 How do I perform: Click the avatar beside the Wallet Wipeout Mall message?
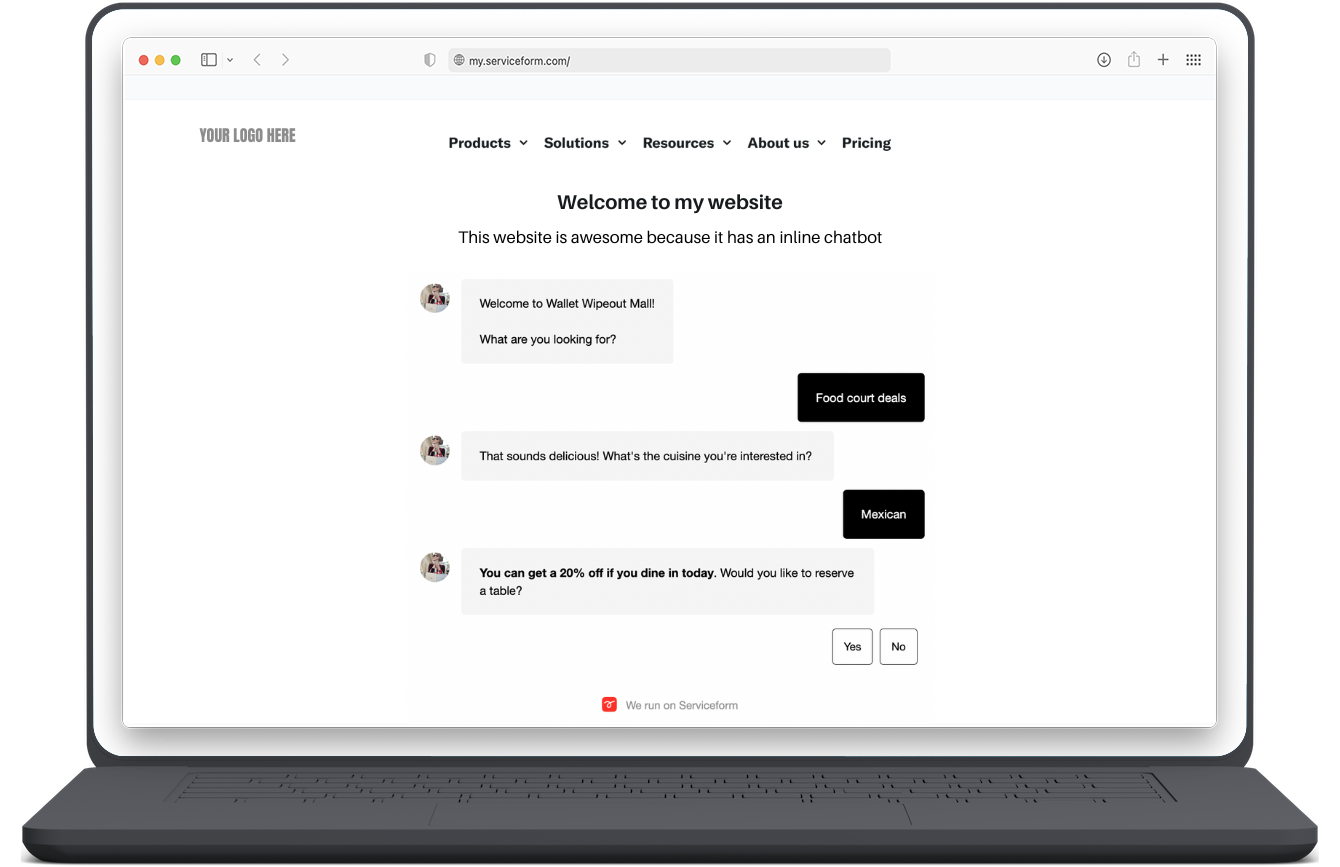click(435, 298)
